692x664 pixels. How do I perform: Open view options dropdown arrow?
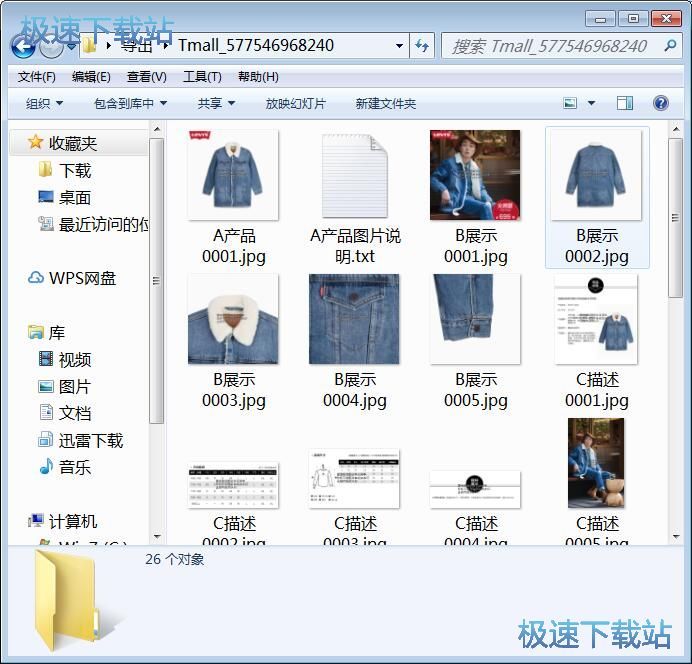tap(591, 103)
